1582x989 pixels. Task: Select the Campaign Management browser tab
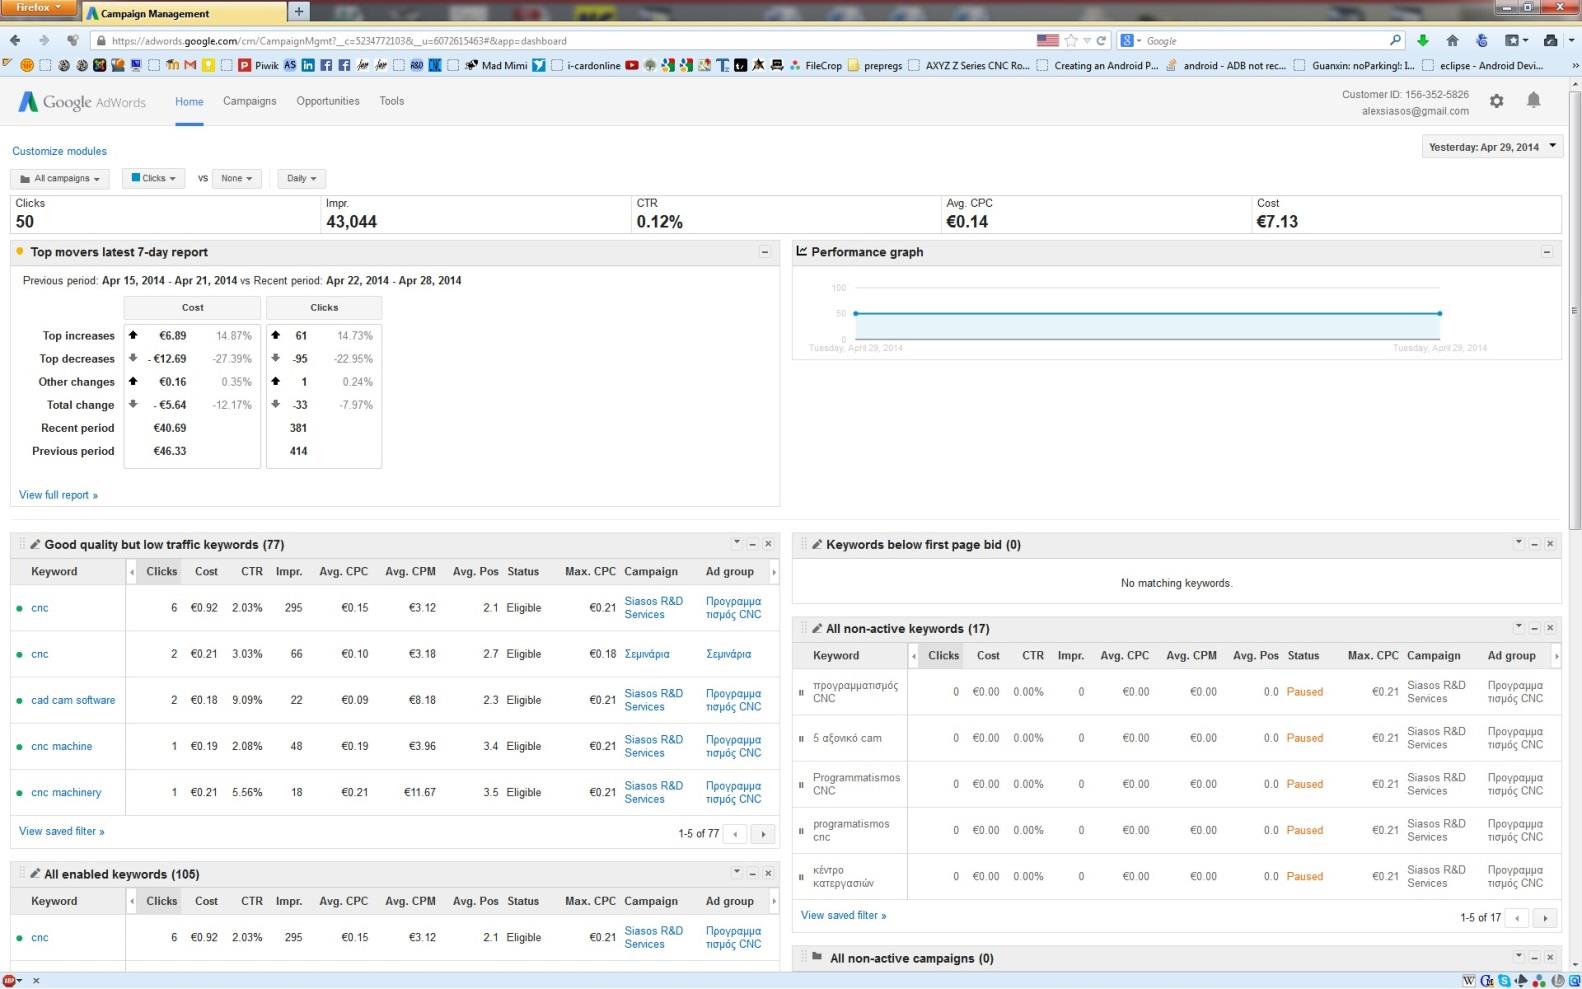[x=182, y=13]
